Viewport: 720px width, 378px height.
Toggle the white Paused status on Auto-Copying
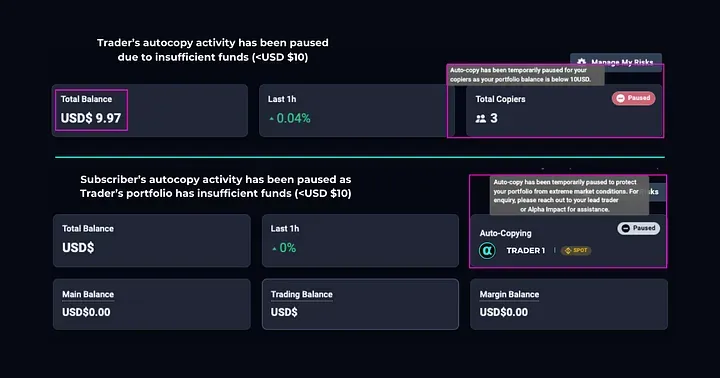click(638, 228)
